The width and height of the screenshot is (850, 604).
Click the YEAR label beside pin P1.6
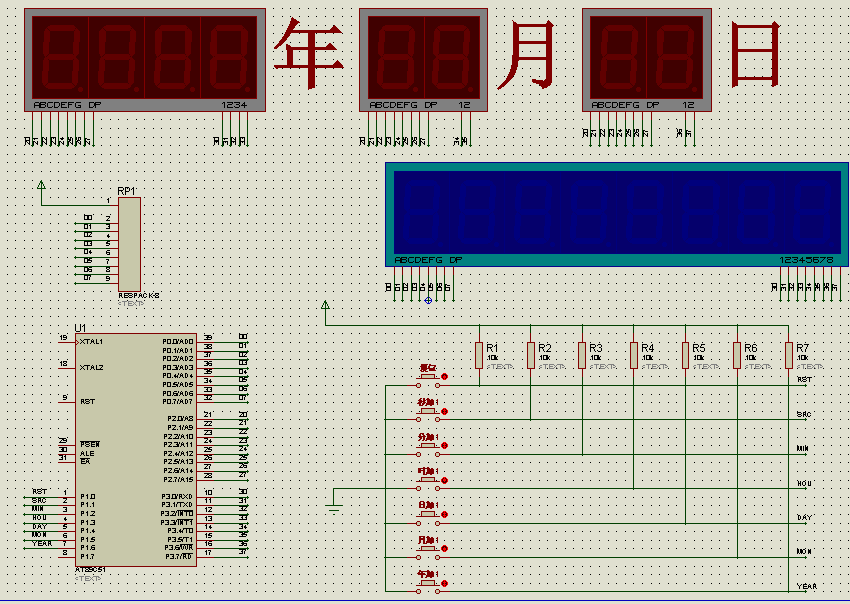[x=42, y=543]
